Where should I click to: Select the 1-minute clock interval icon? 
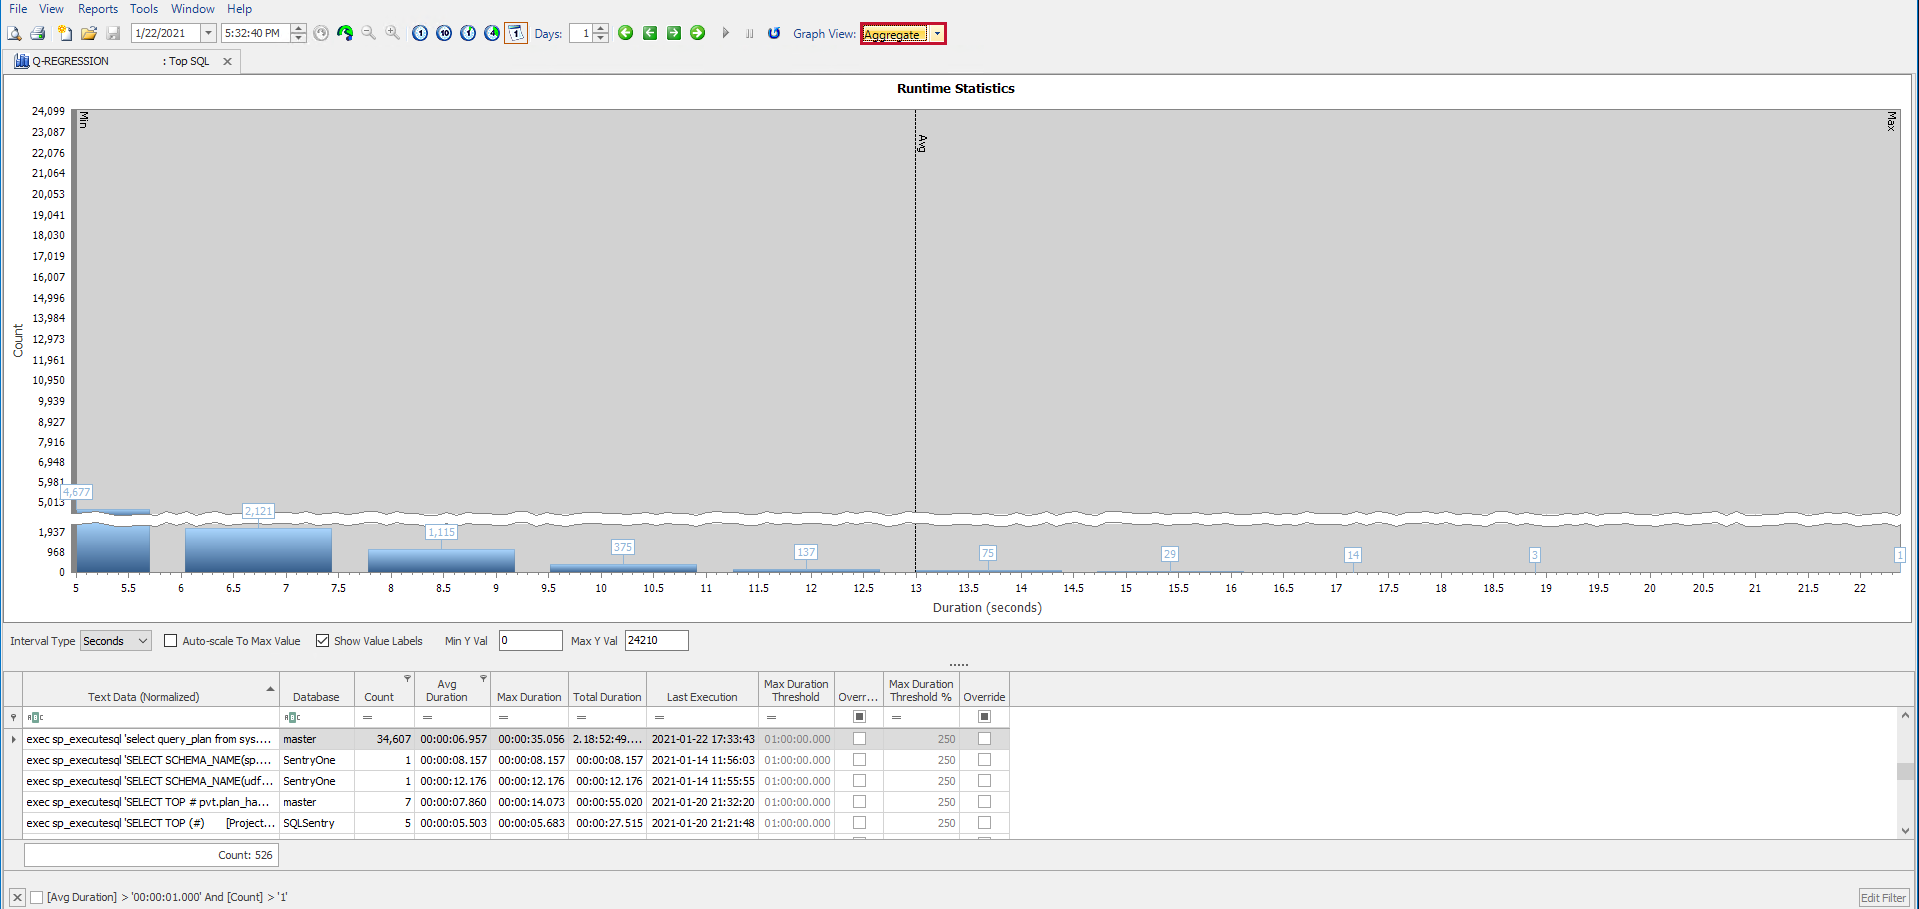(420, 33)
